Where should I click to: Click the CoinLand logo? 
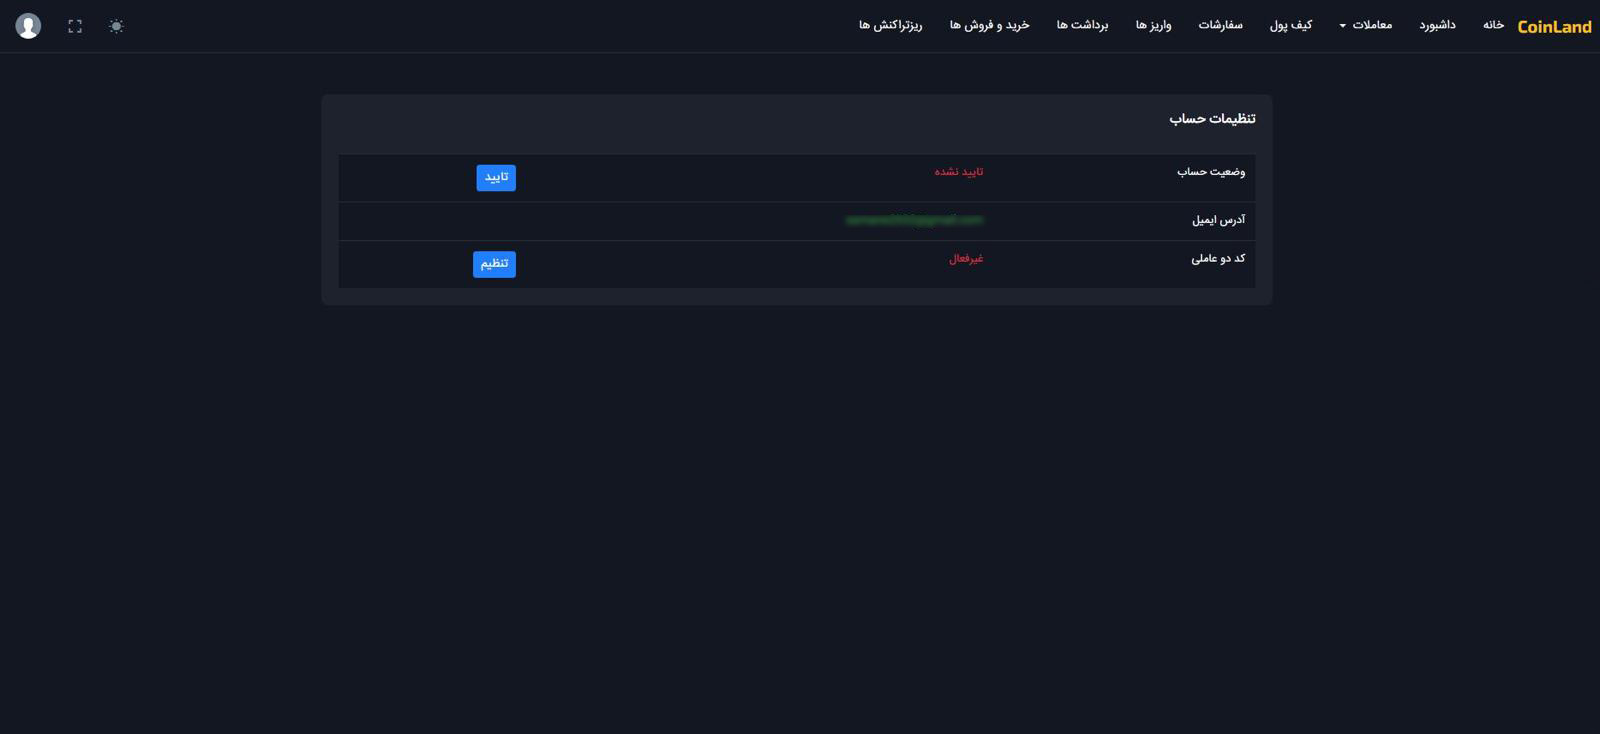tap(1554, 27)
